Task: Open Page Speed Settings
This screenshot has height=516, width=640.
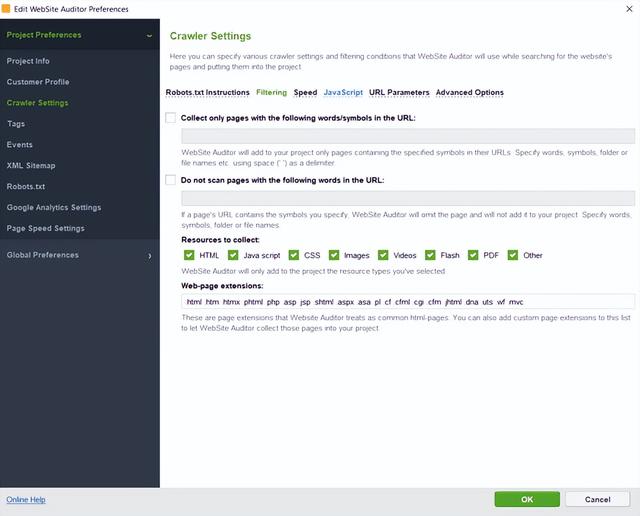Action: 46,228
